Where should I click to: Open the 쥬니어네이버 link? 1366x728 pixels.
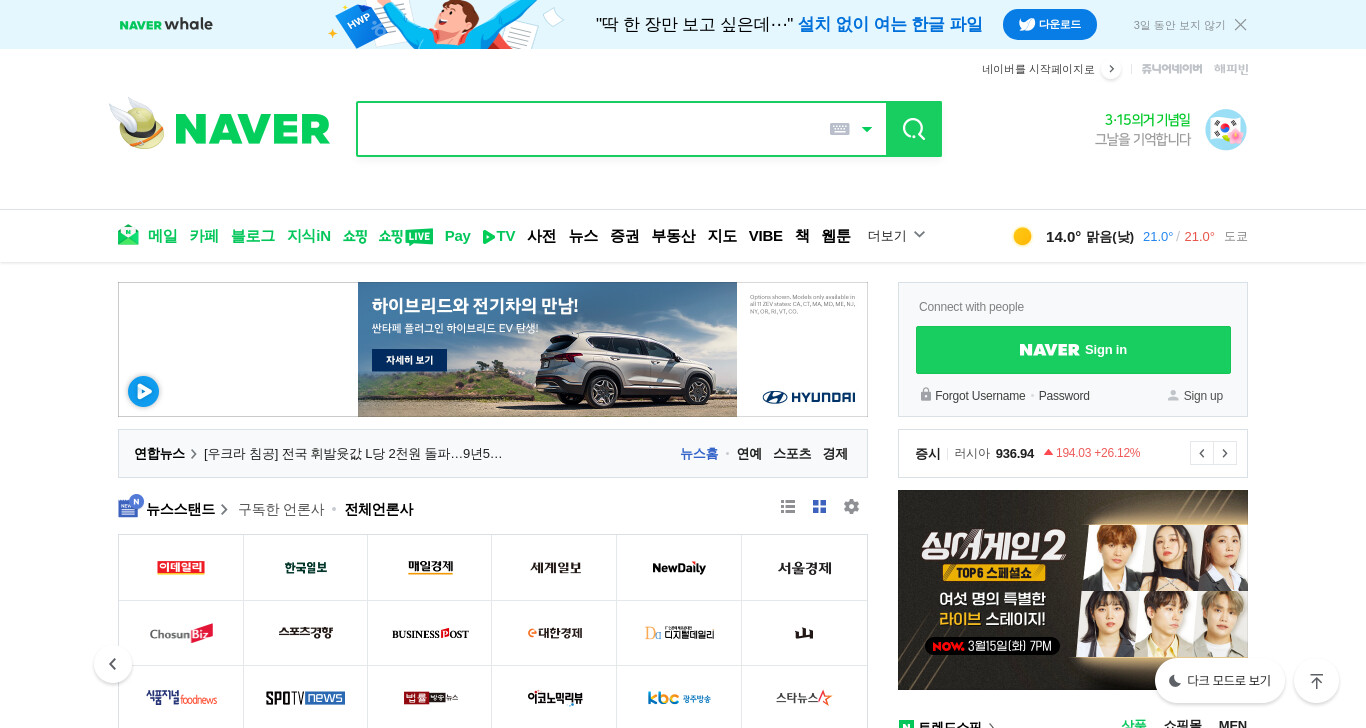pyautogui.click(x=1172, y=69)
